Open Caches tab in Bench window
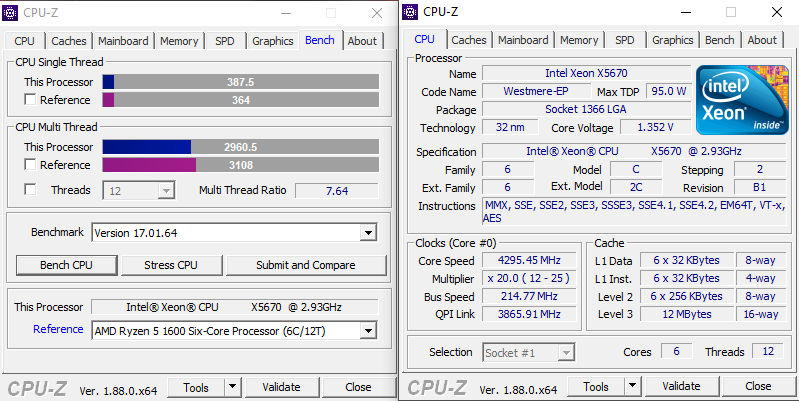Image resolution: width=799 pixels, height=401 pixels. point(69,41)
